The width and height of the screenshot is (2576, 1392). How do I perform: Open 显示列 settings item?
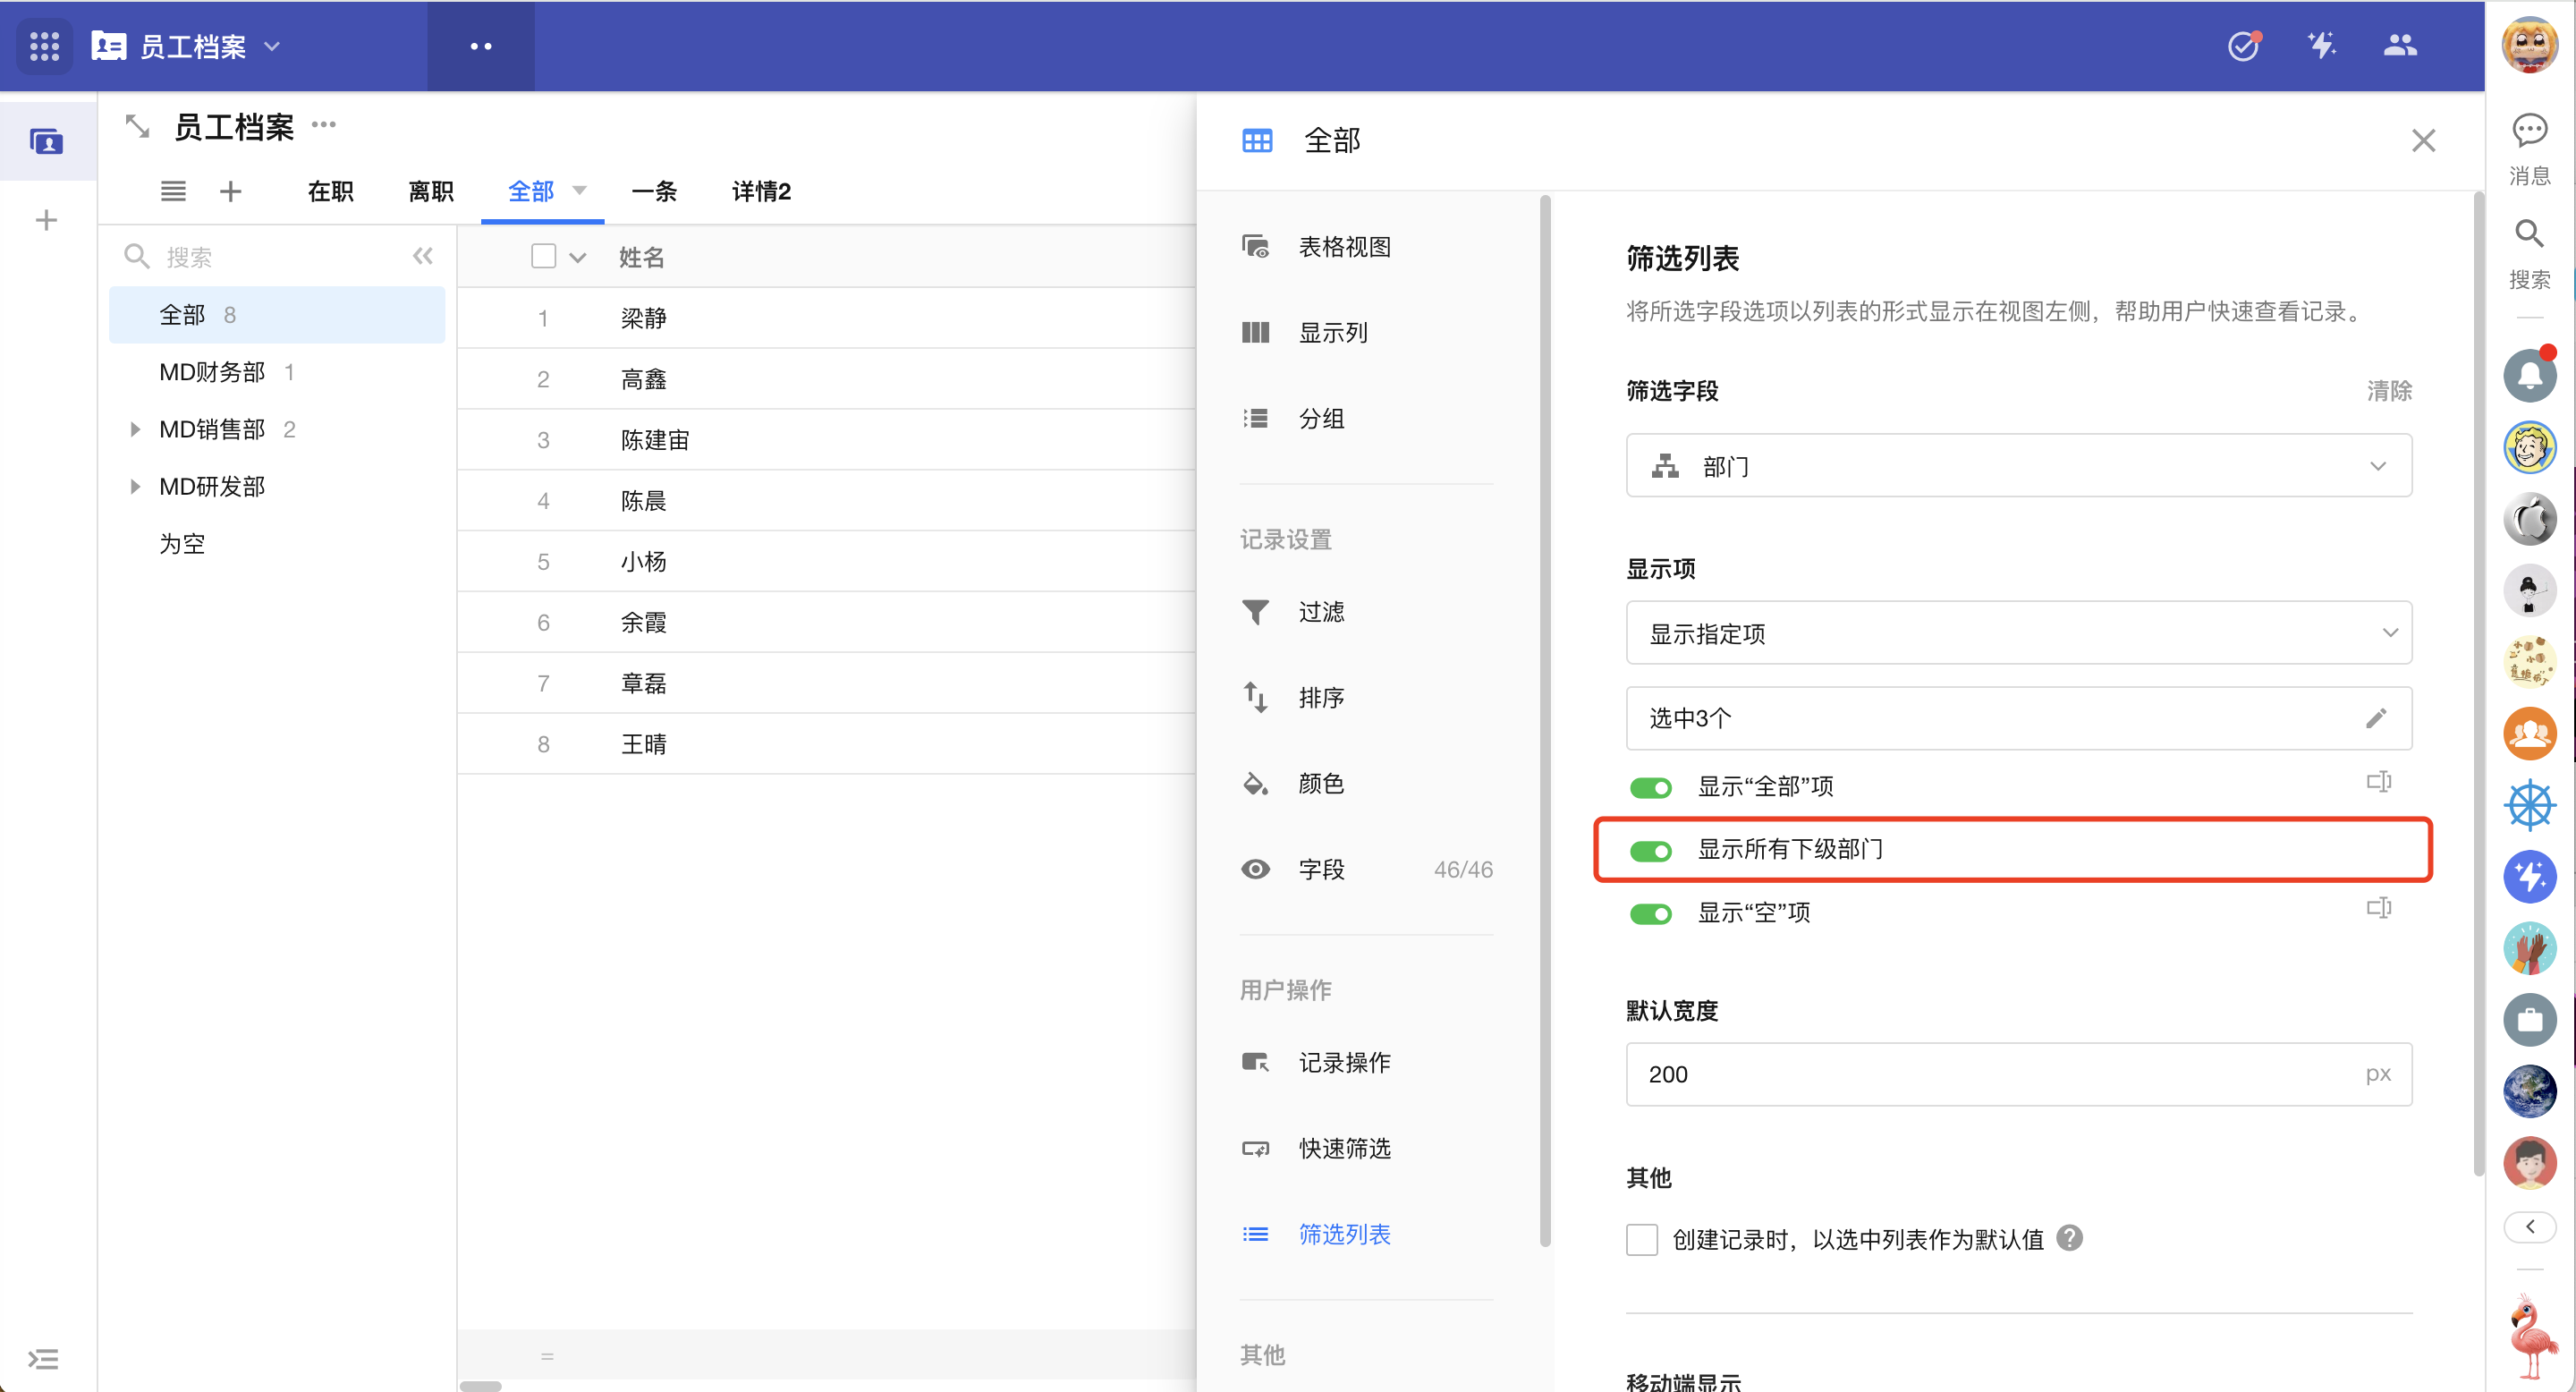tap(1366, 333)
